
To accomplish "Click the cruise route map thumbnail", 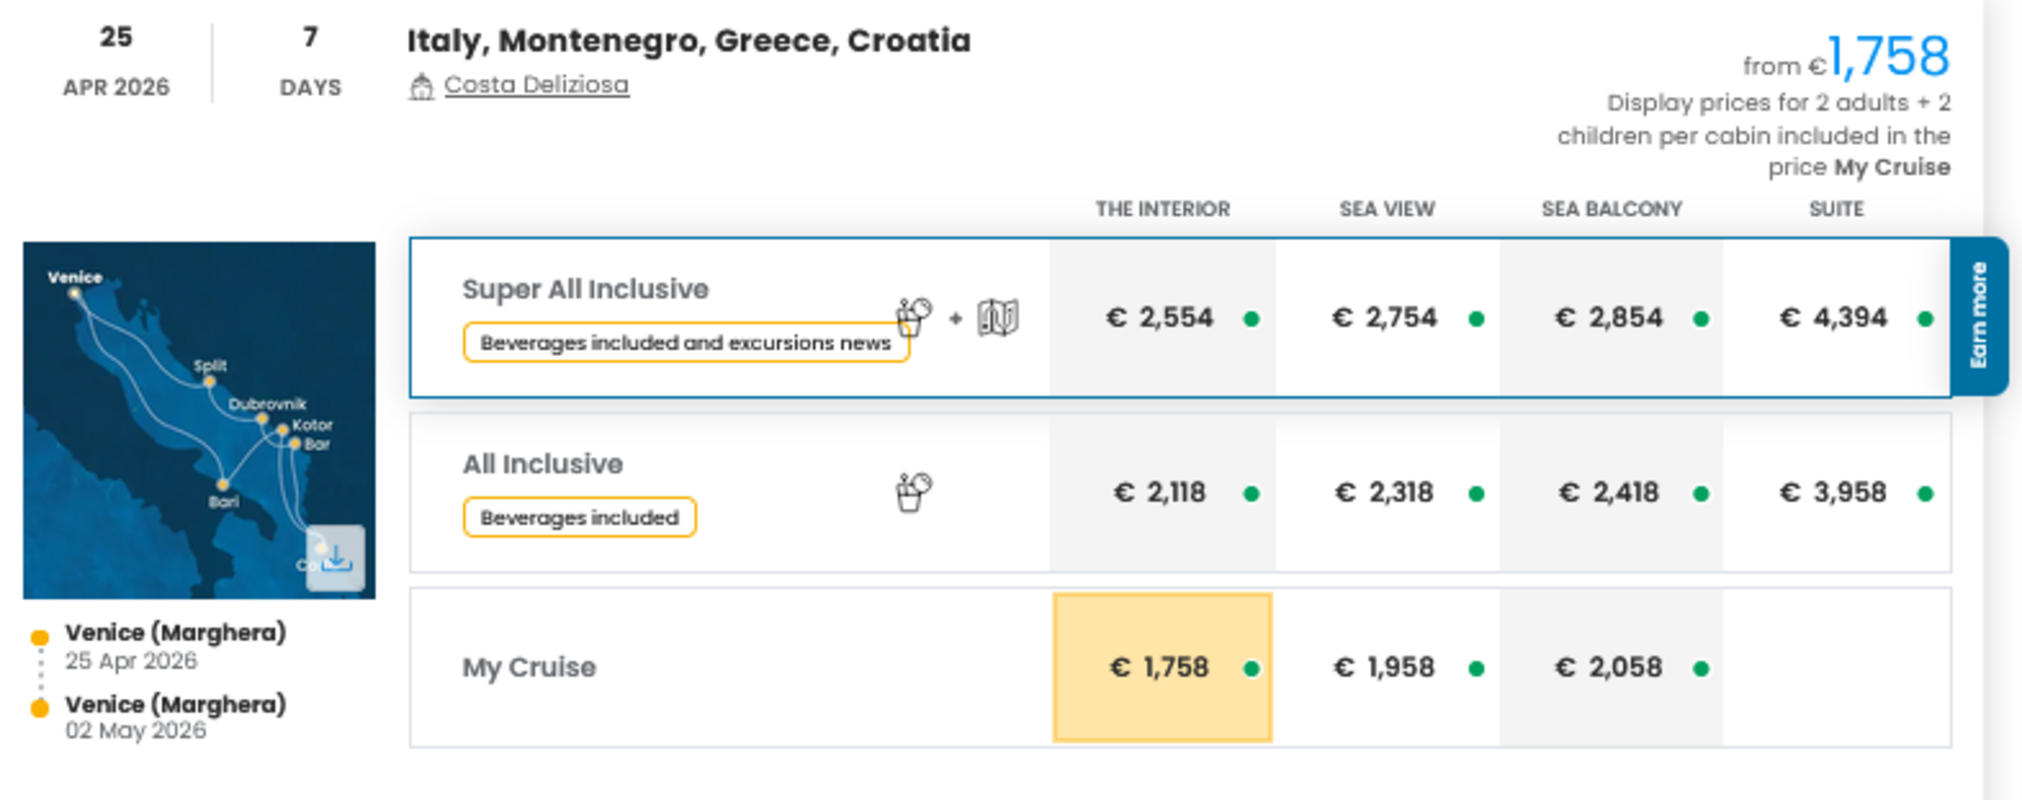I will tap(200, 415).
